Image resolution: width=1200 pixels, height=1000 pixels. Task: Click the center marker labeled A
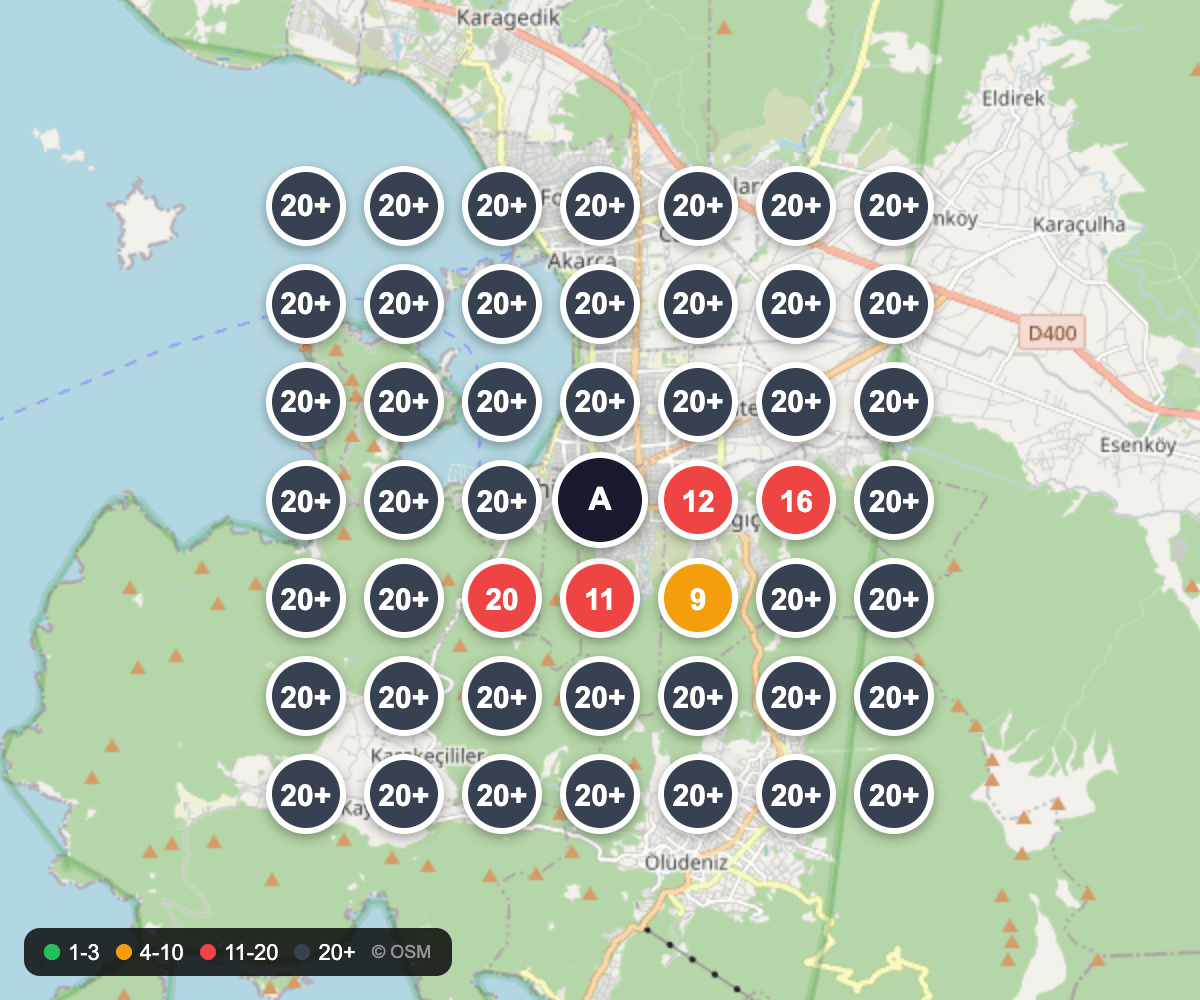600,500
